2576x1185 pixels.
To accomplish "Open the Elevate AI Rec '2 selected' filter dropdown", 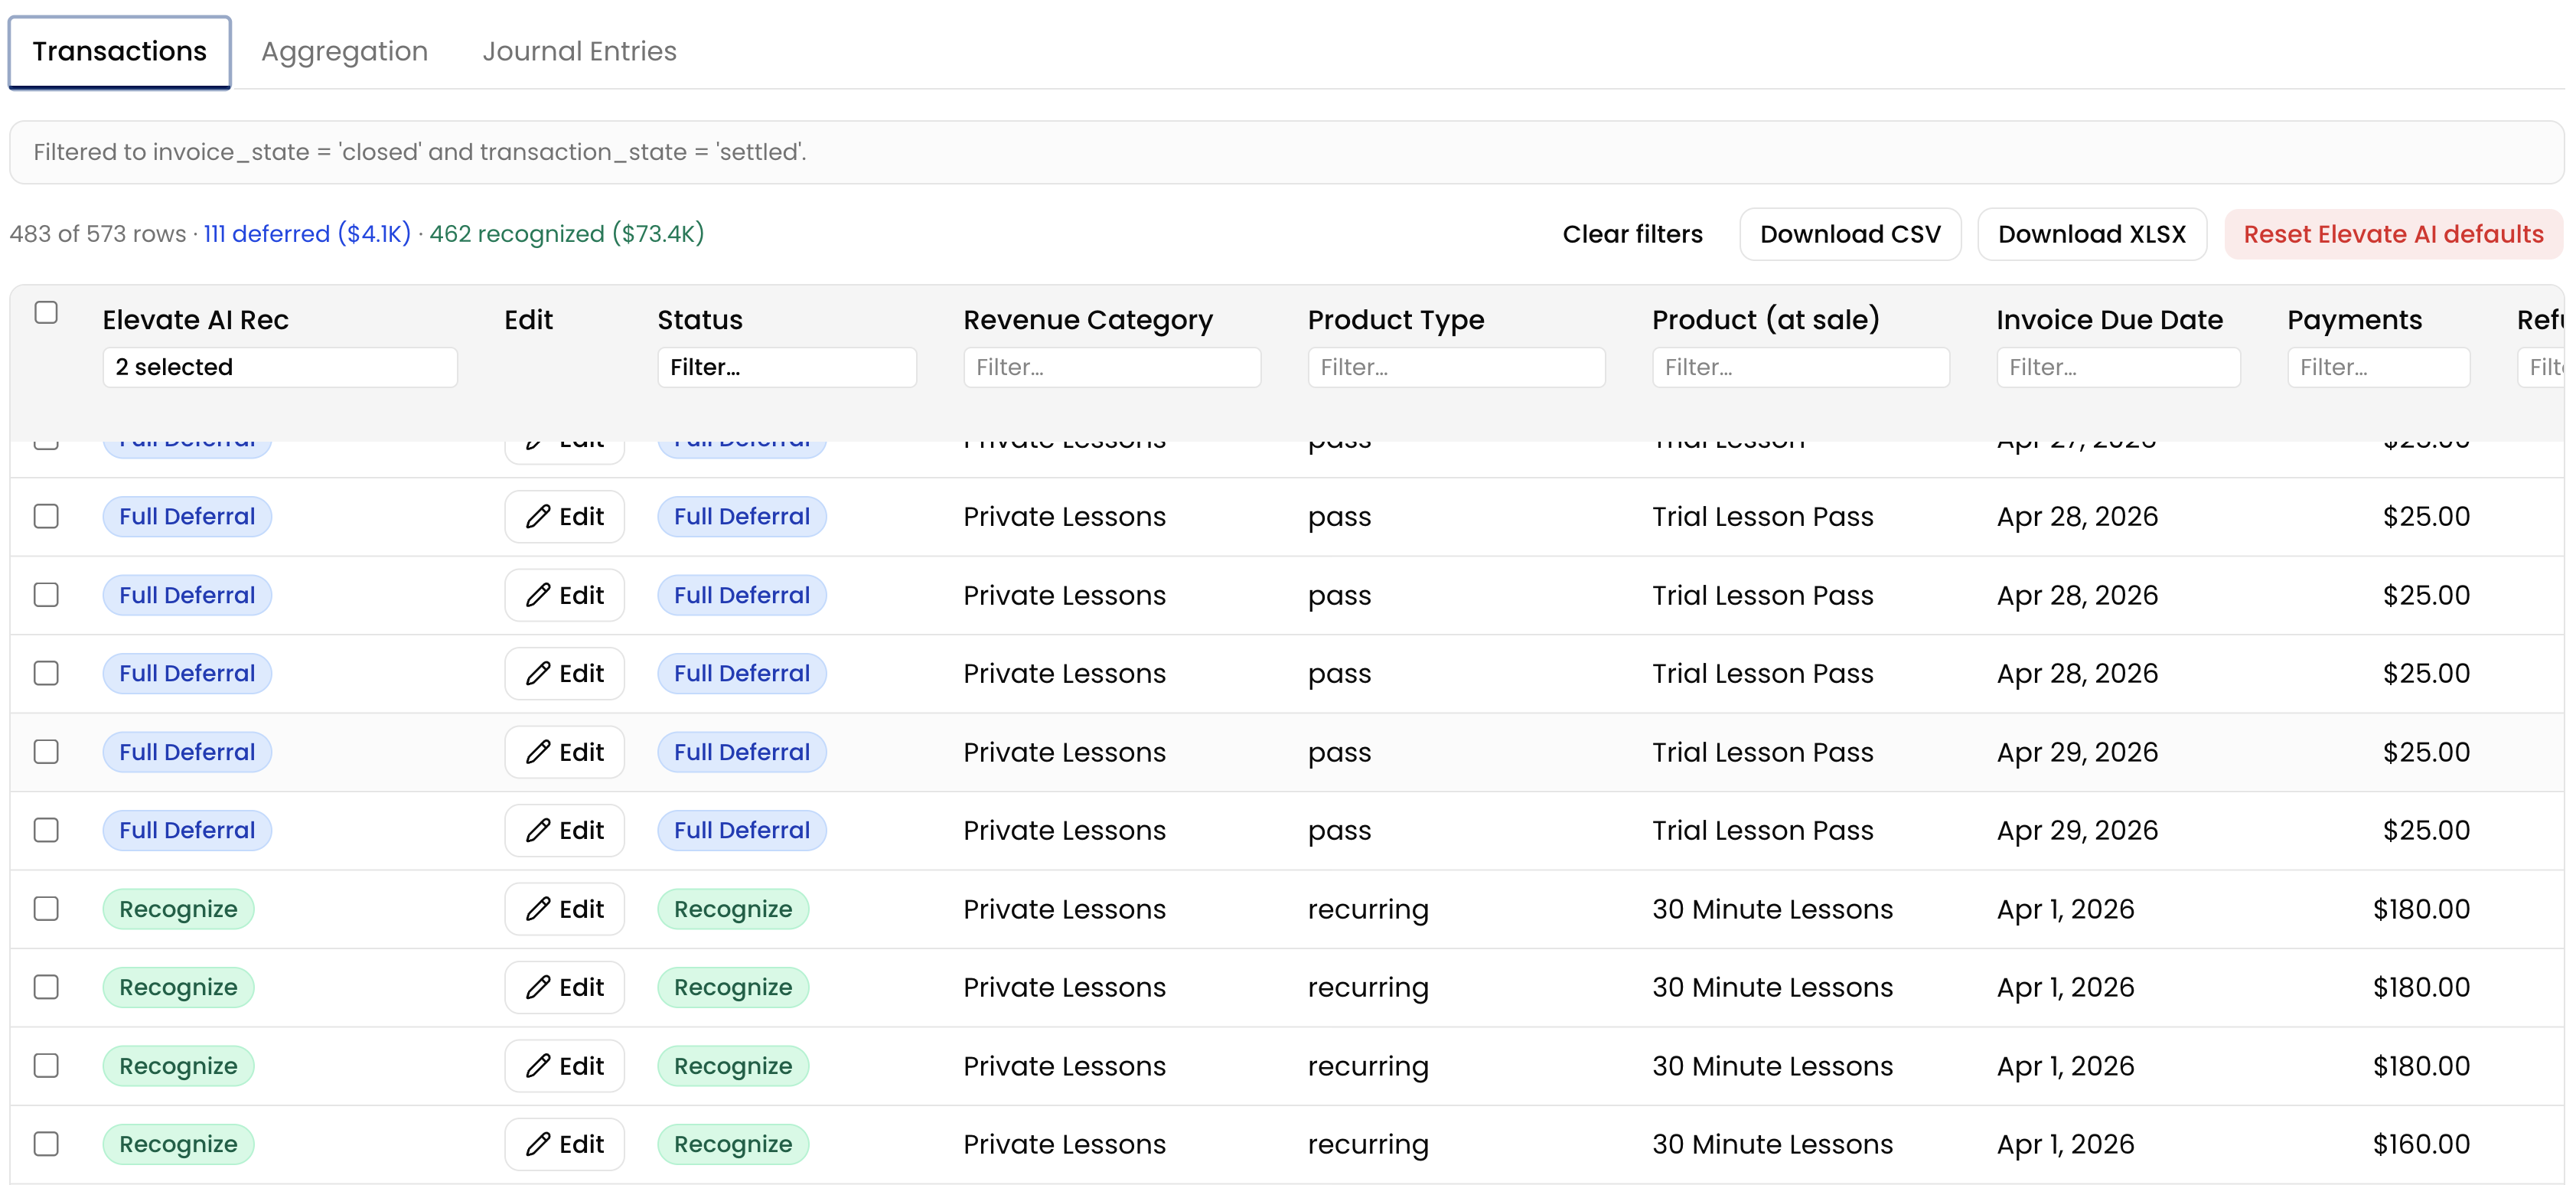I will [x=280, y=367].
